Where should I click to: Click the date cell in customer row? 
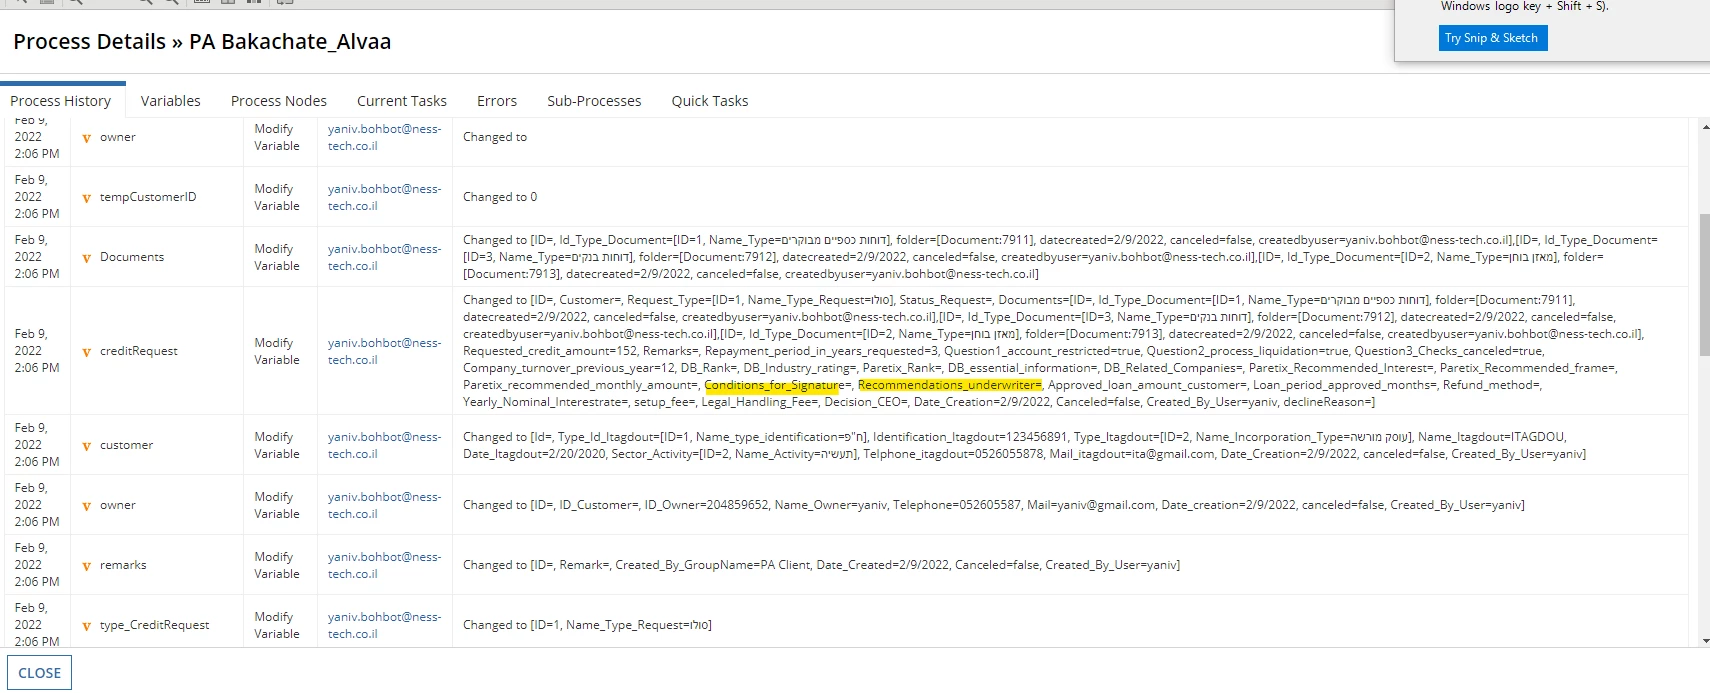(37, 445)
